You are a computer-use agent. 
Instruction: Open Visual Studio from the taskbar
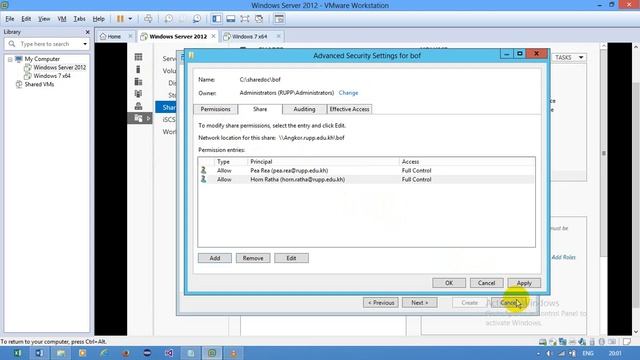(169, 353)
